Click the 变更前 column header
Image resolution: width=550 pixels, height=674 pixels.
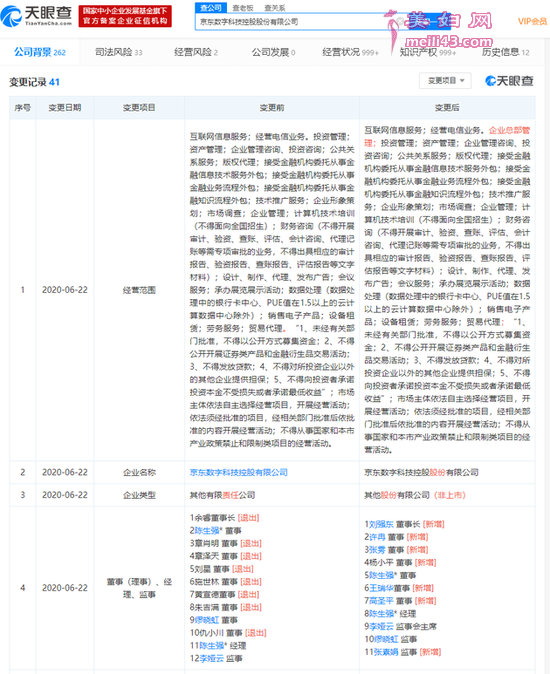point(272,108)
